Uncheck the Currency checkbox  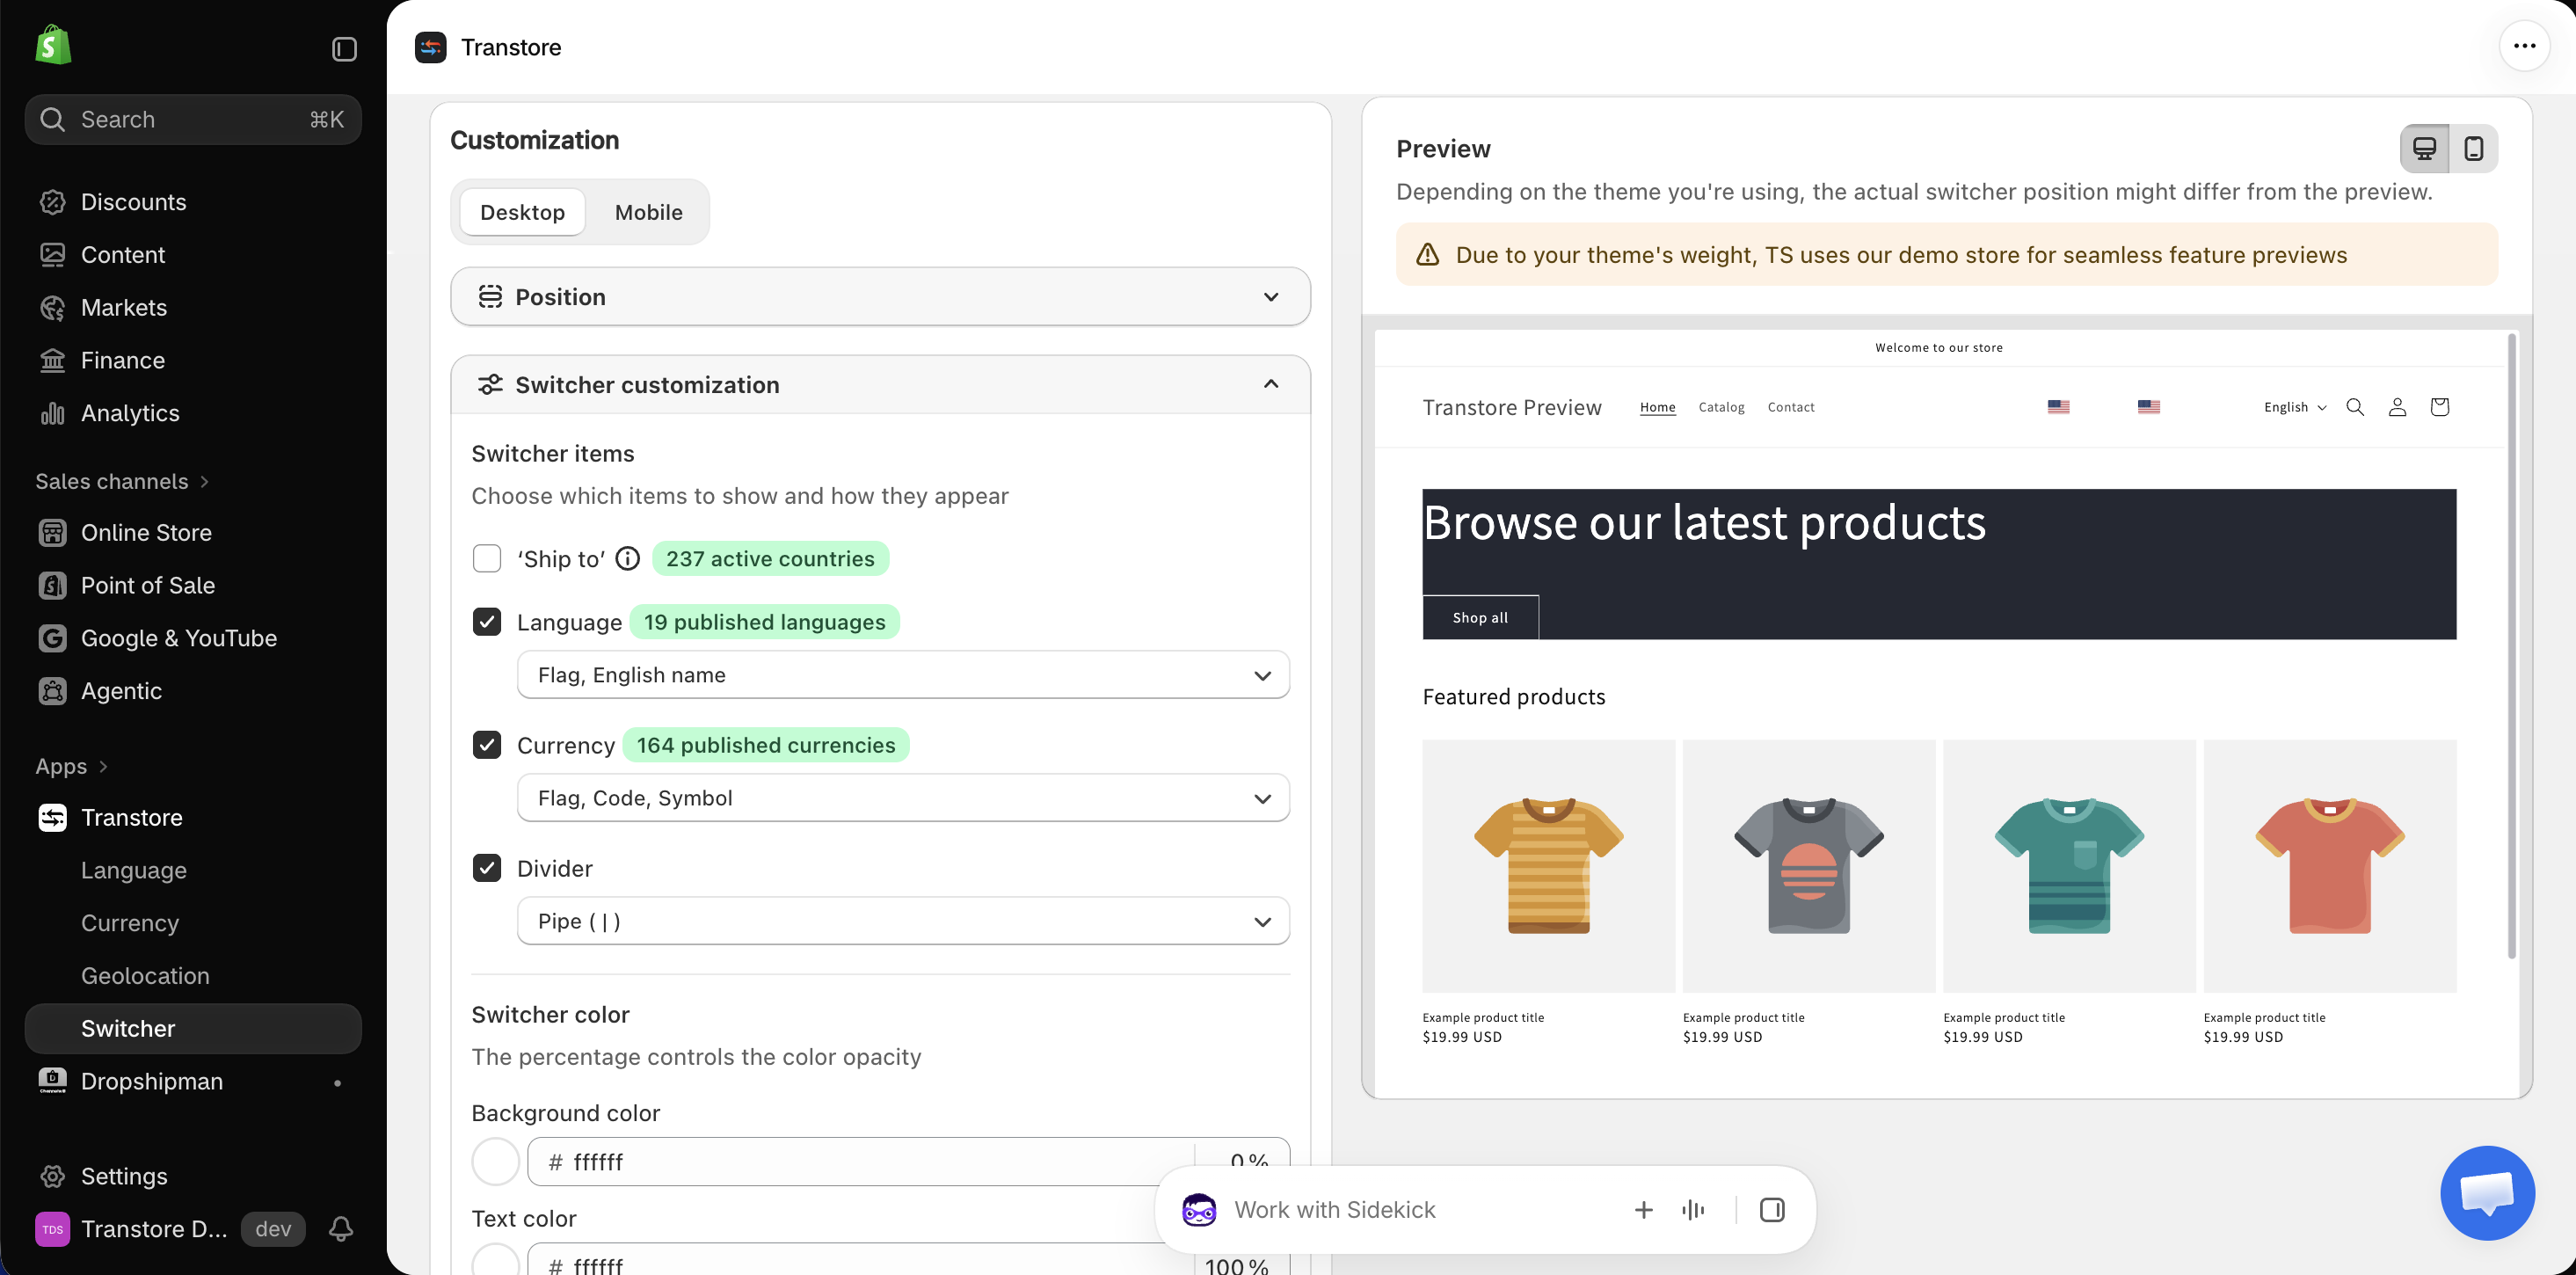(487, 745)
